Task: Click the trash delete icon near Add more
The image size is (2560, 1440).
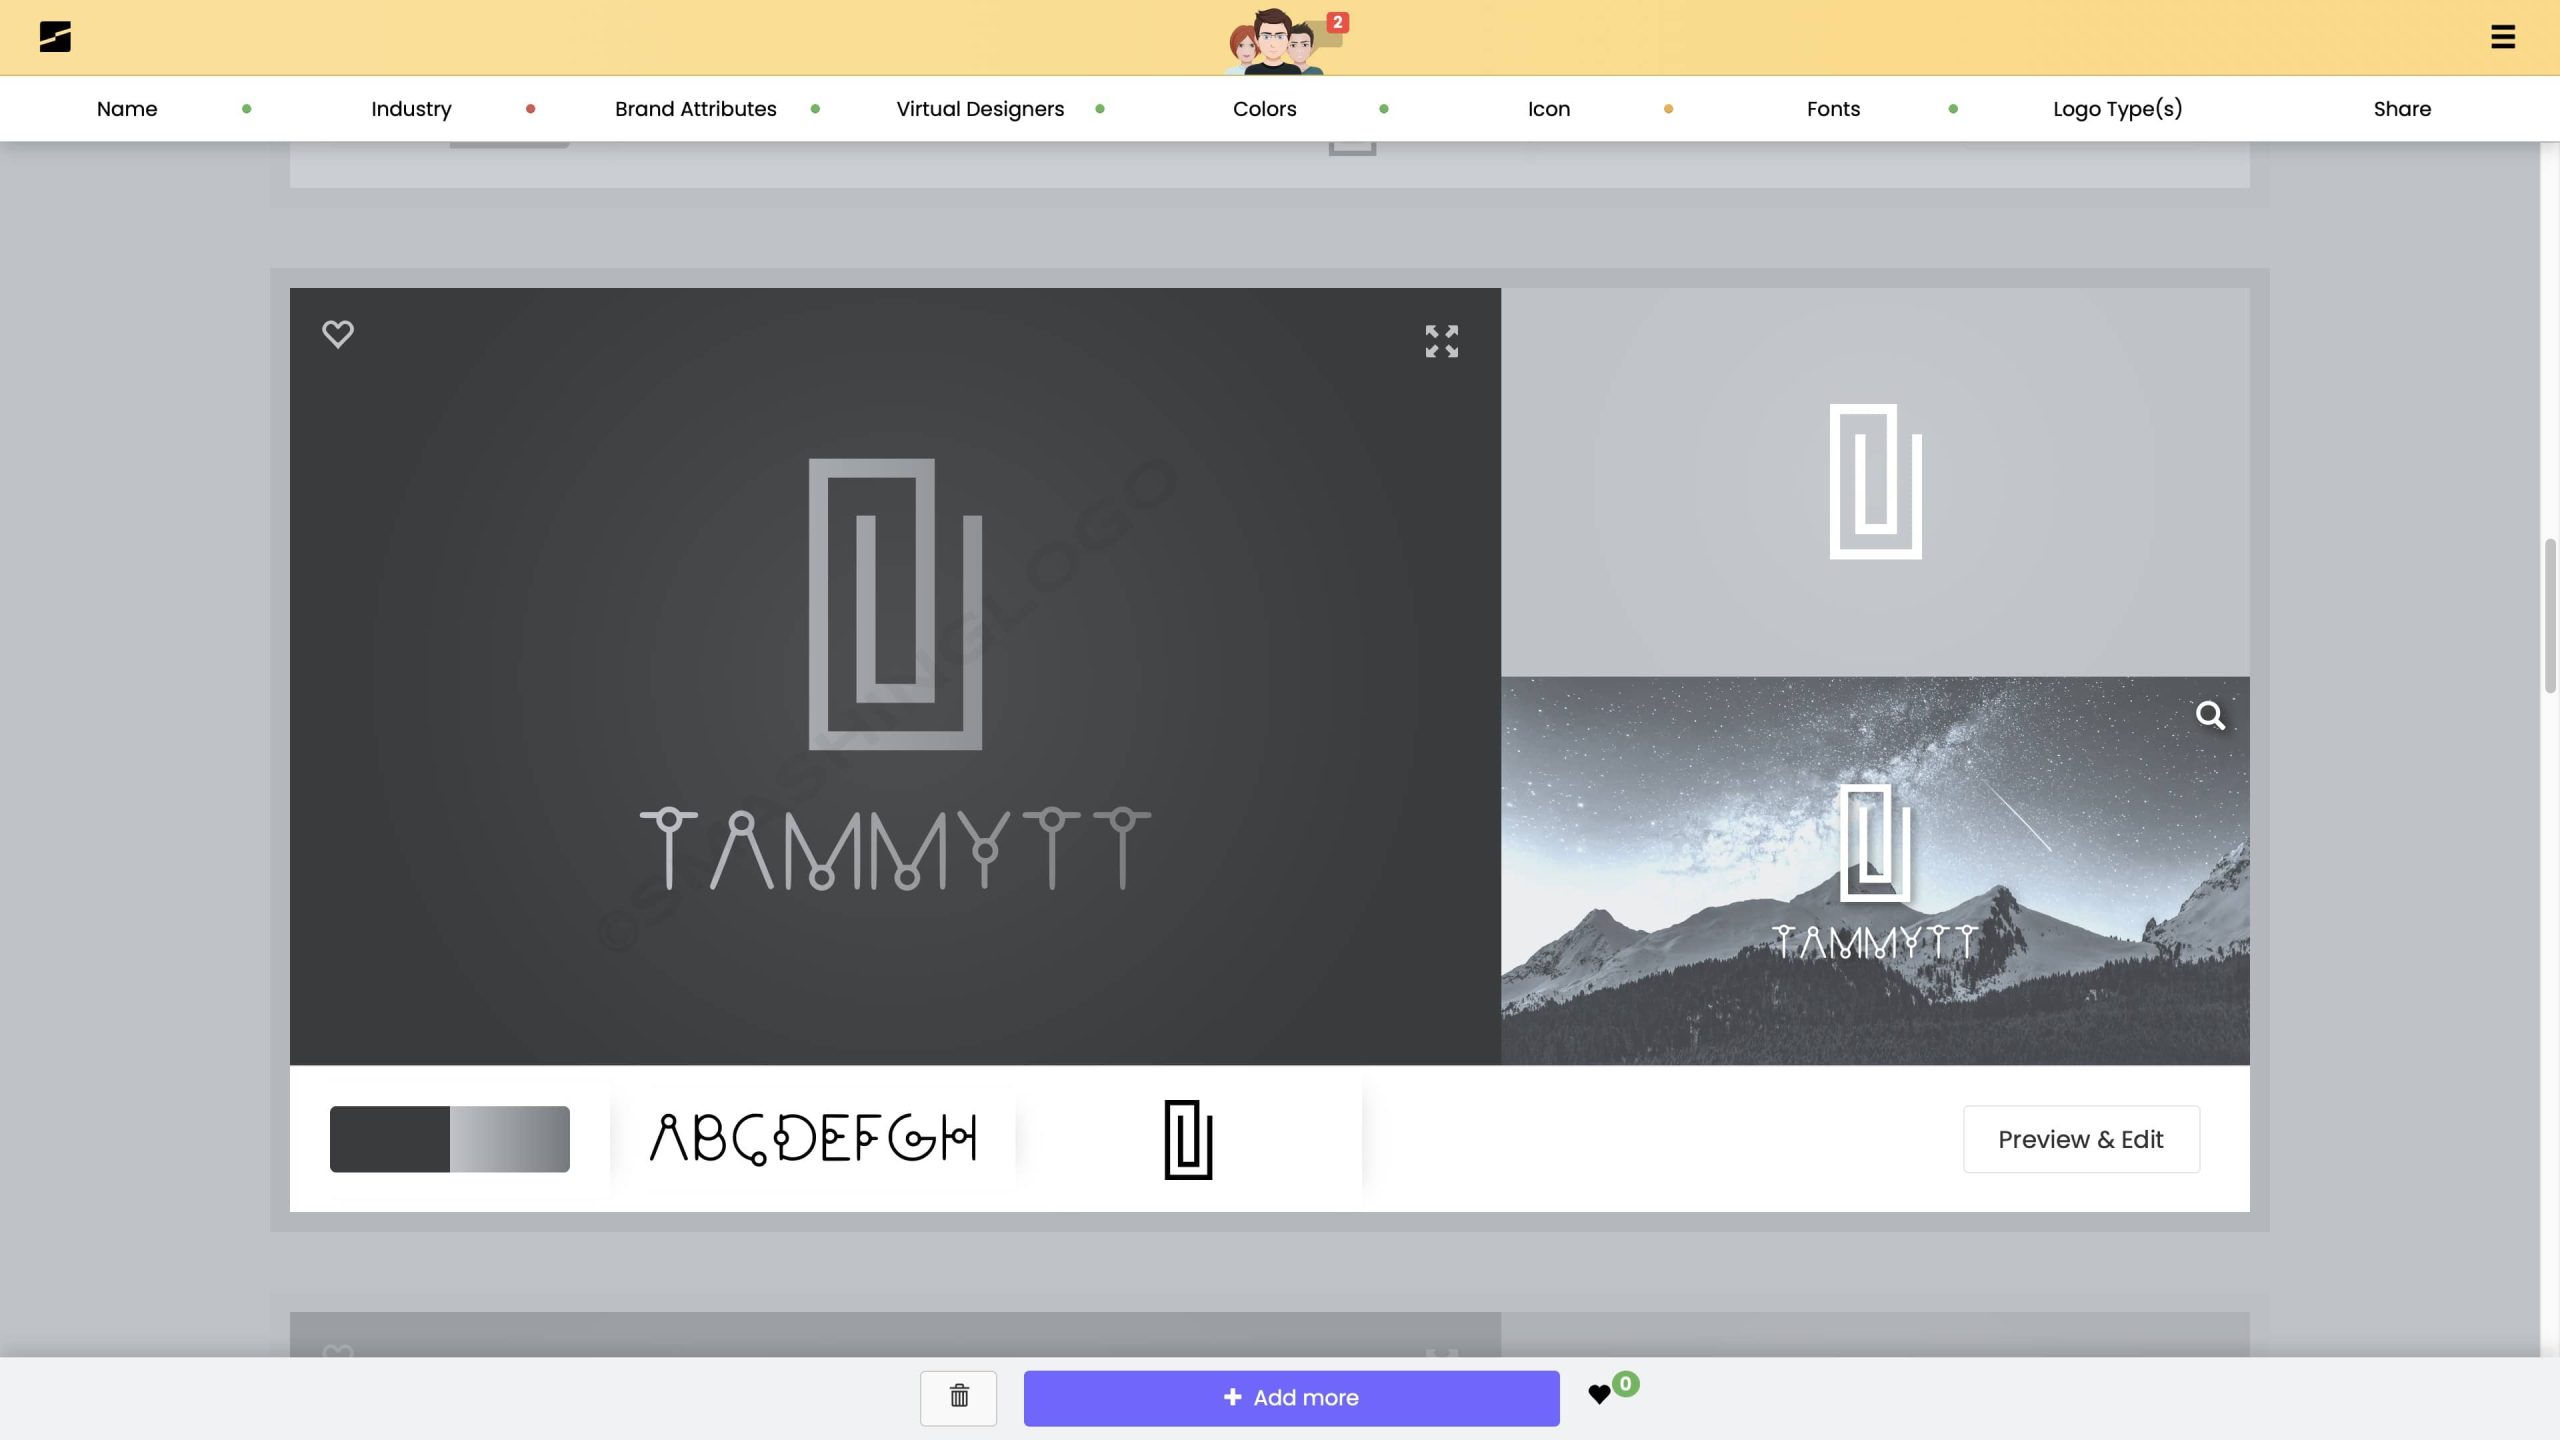Action: pyautogui.click(x=957, y=1397)
